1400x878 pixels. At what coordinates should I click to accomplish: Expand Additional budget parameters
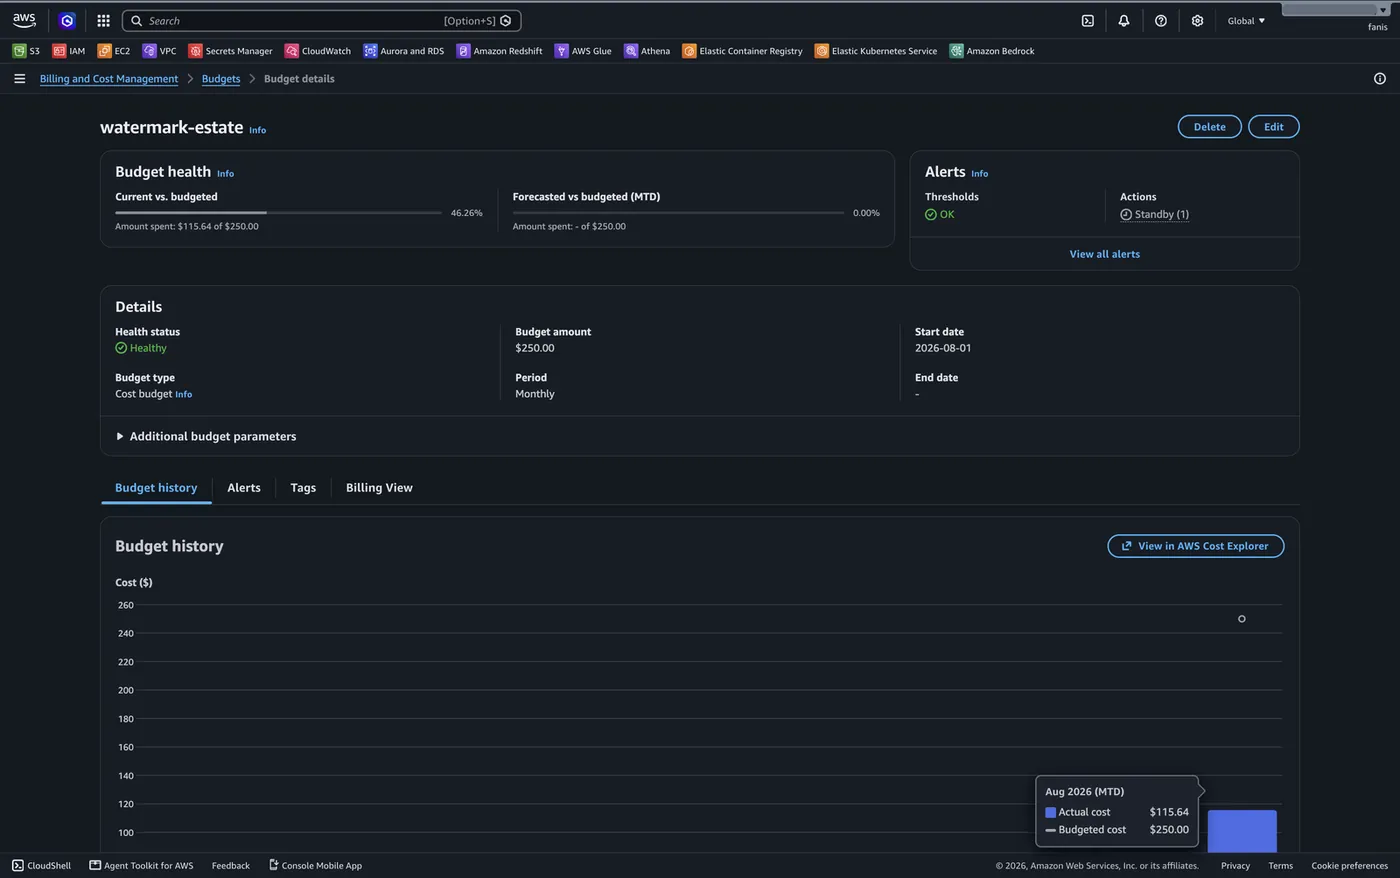[206, 436]
